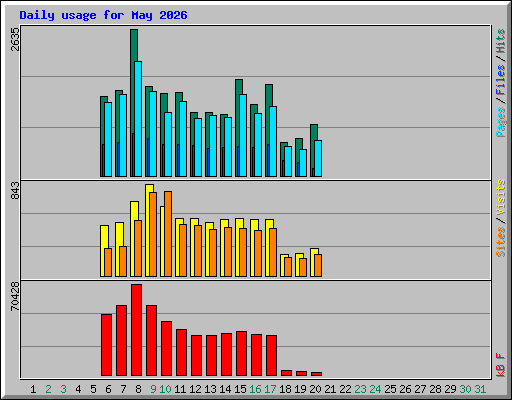Click the orange sites bar for day 18
The height and width of the screenshot is (400, 512).
click(x=288, y=267)
